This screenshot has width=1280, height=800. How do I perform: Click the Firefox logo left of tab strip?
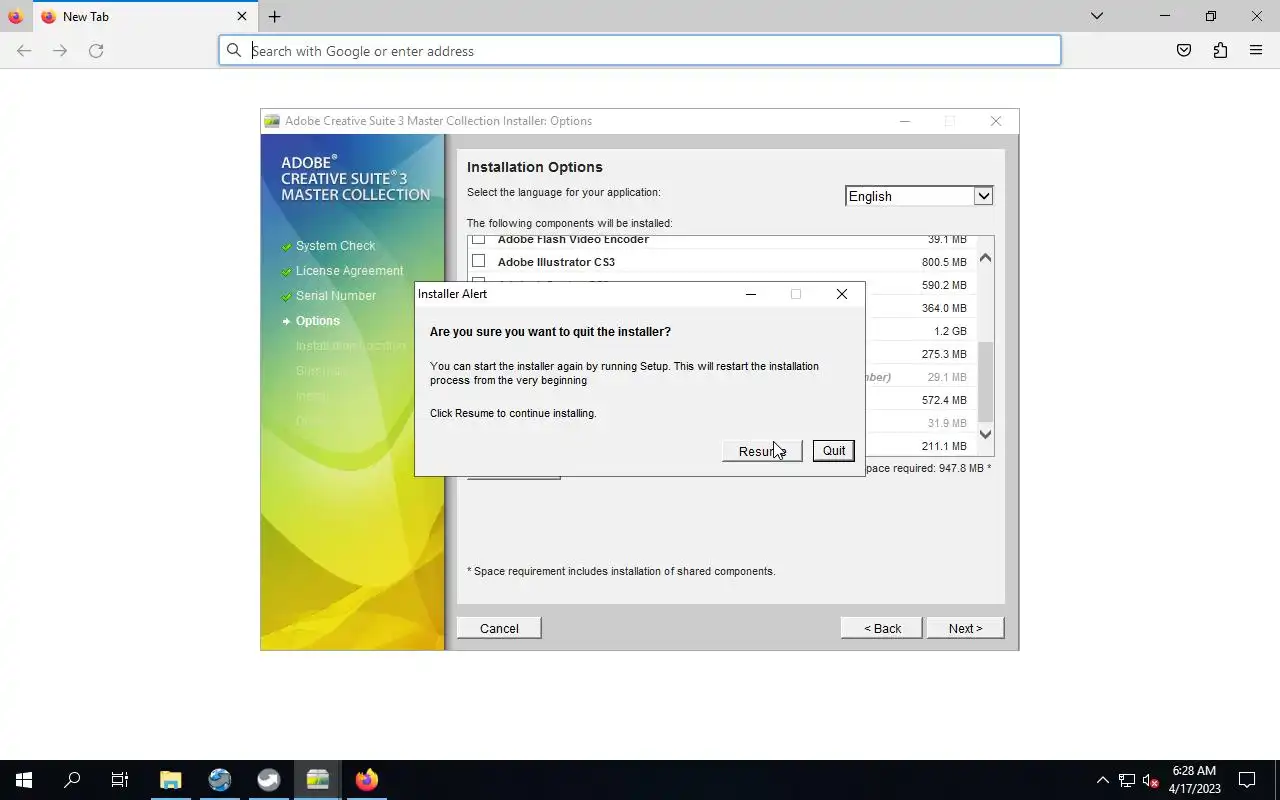coord(15,17)
